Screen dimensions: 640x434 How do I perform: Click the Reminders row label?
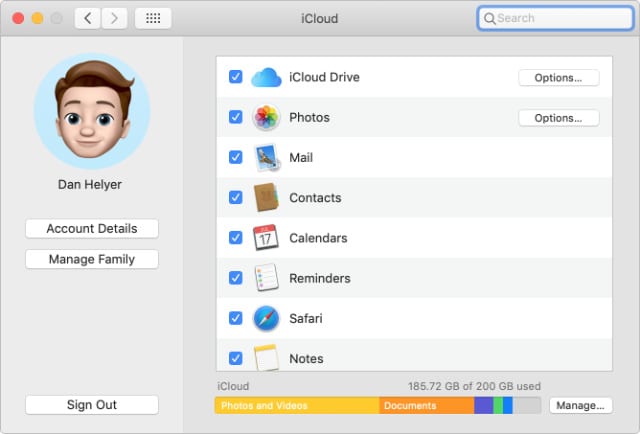(x=320, y=278)
